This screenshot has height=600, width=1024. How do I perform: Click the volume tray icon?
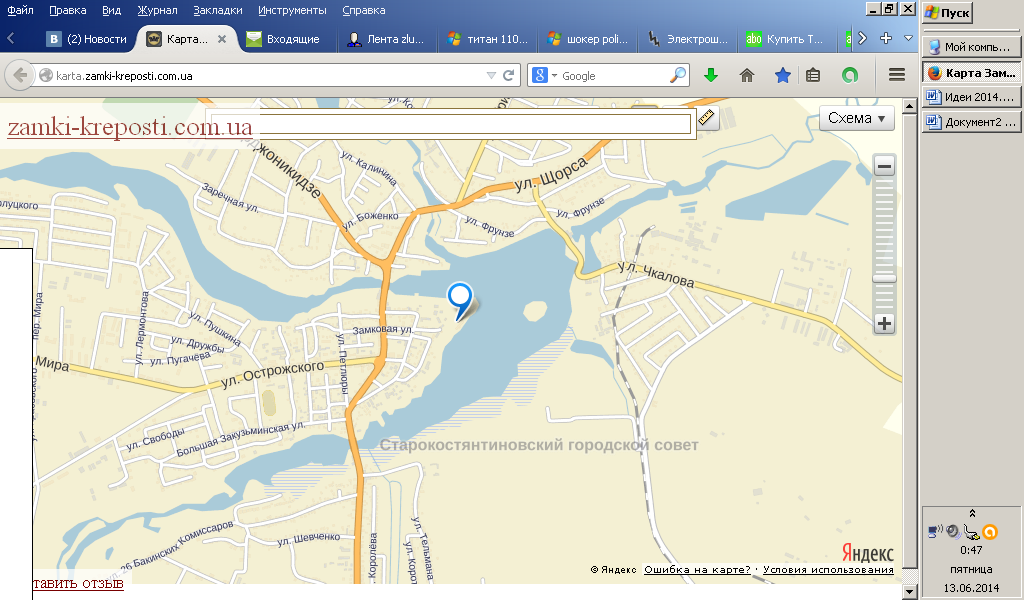953,532
